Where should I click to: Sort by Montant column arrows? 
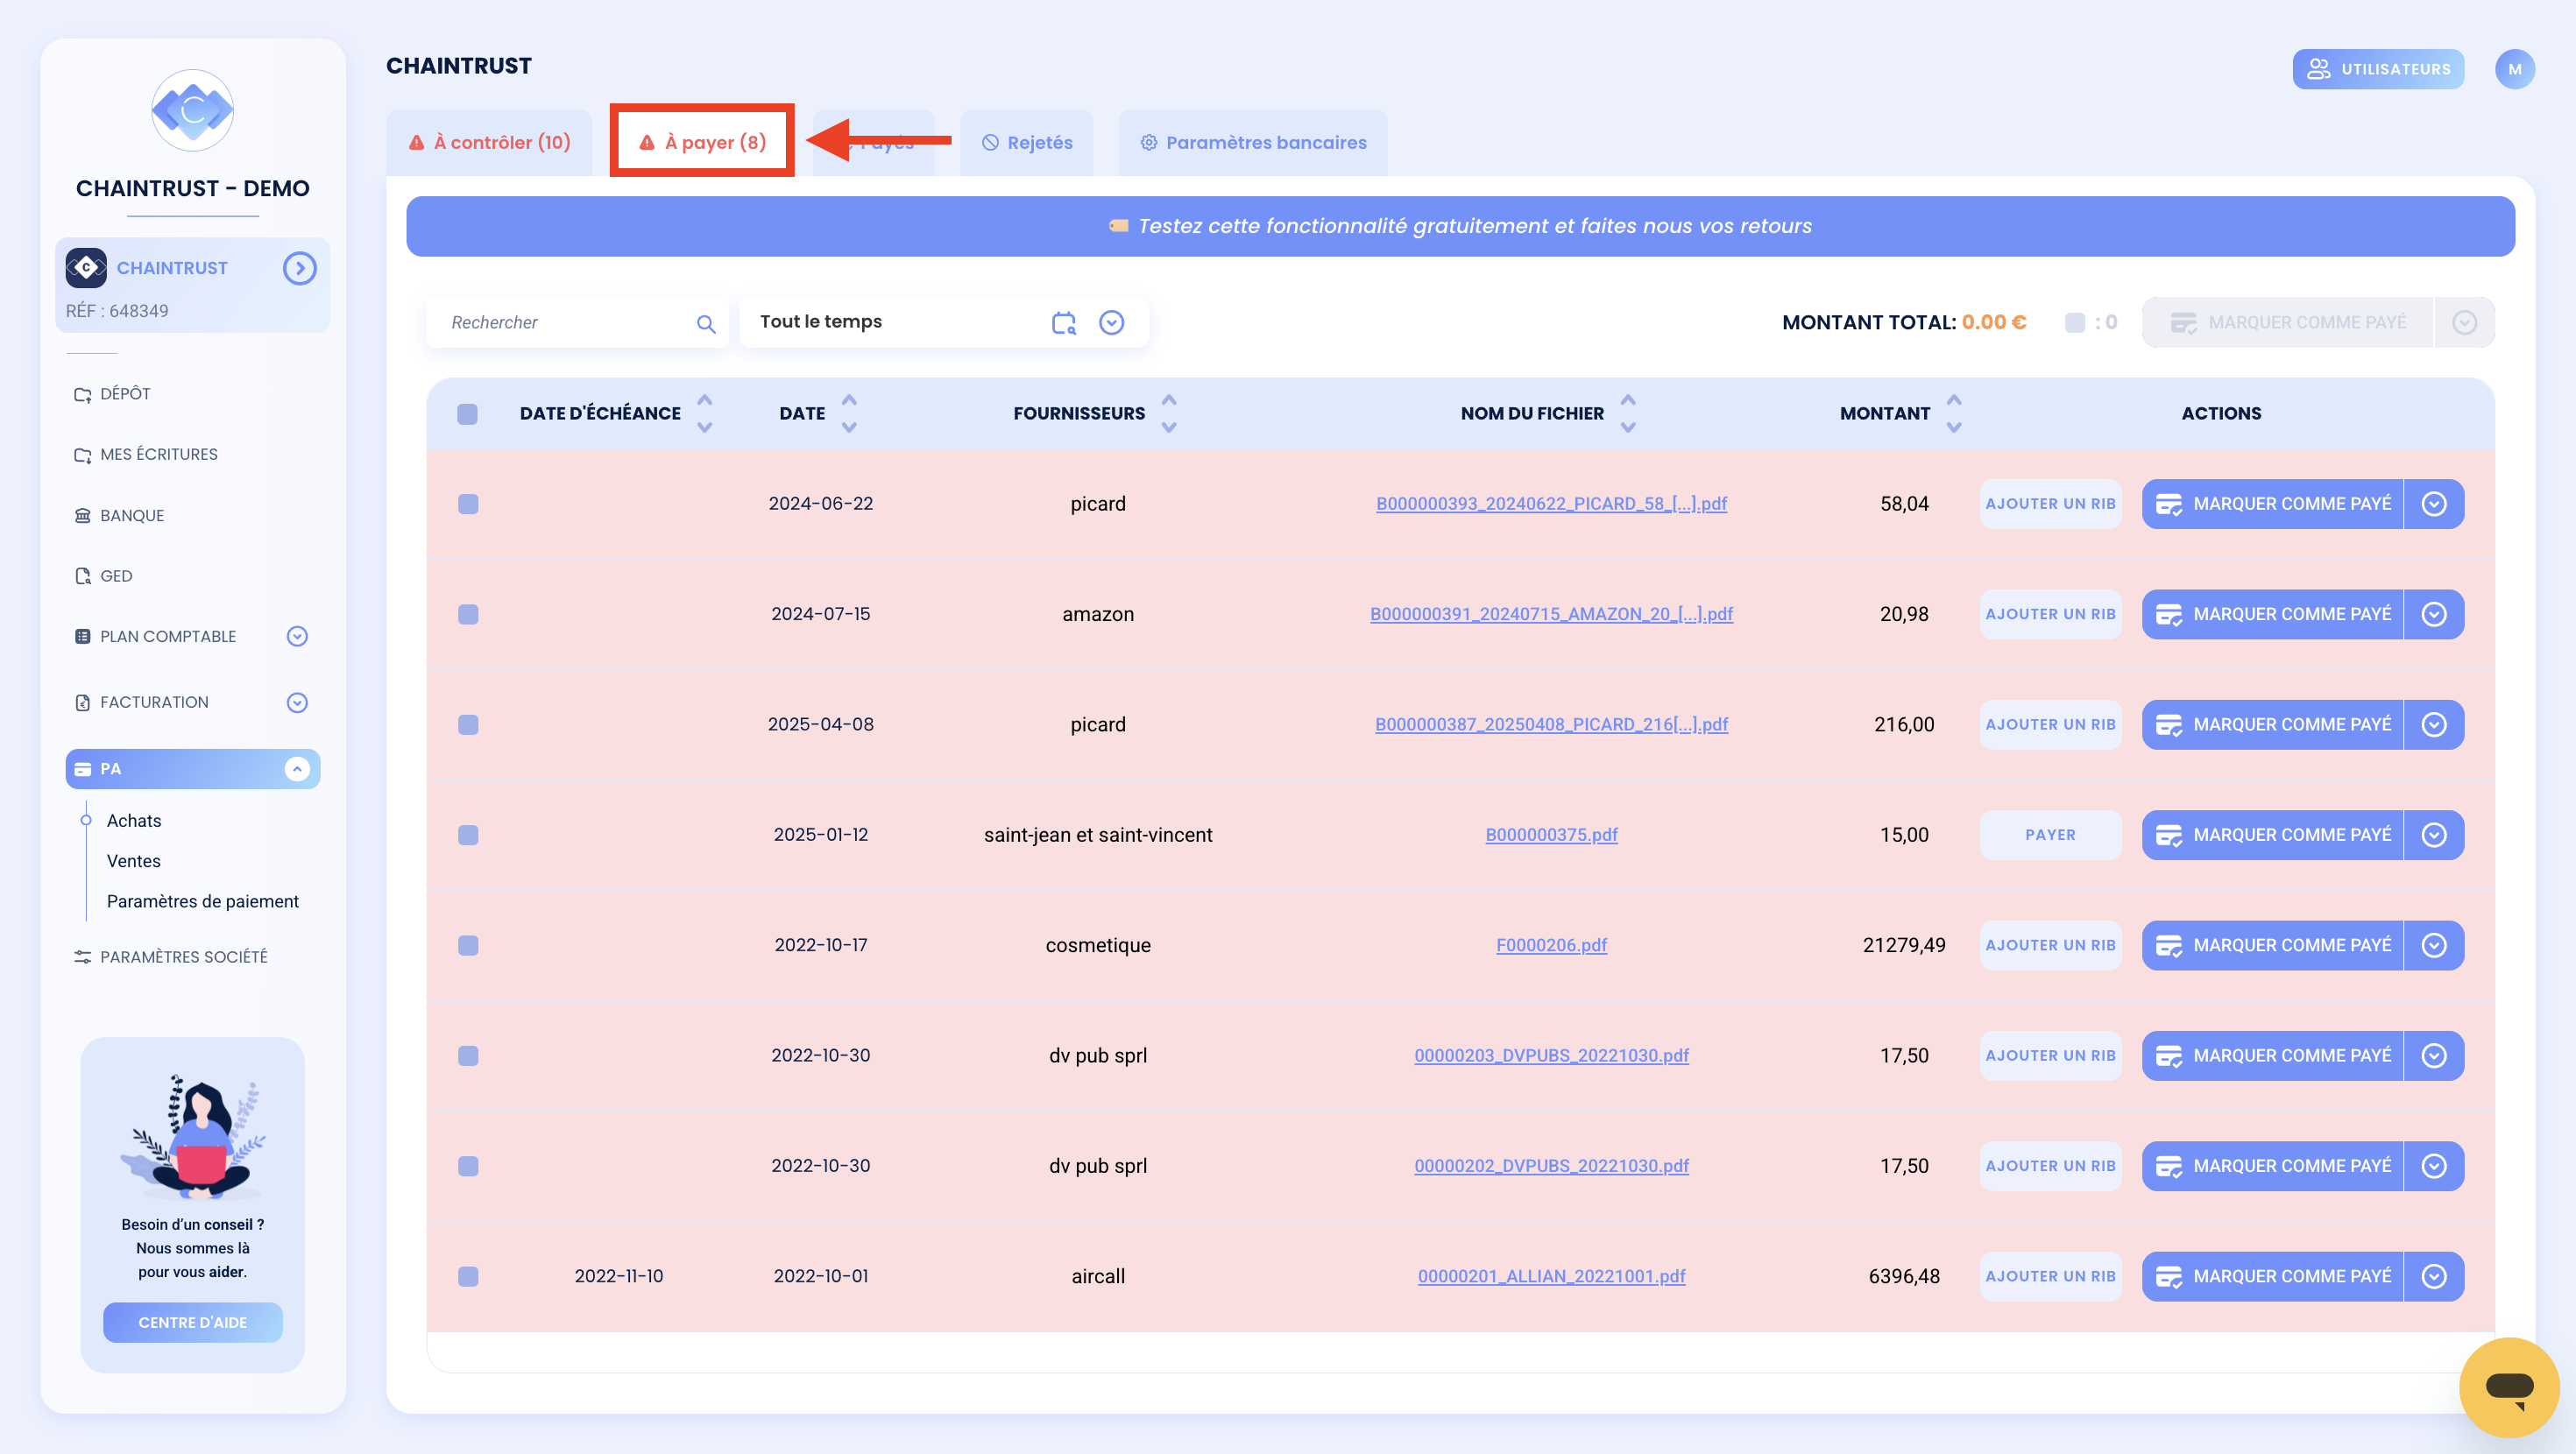point(1954,413)
